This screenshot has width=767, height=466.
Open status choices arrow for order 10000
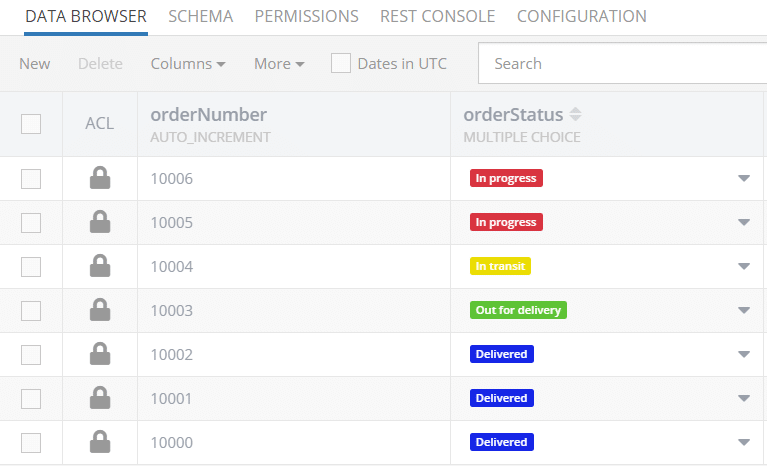(744, 443)
